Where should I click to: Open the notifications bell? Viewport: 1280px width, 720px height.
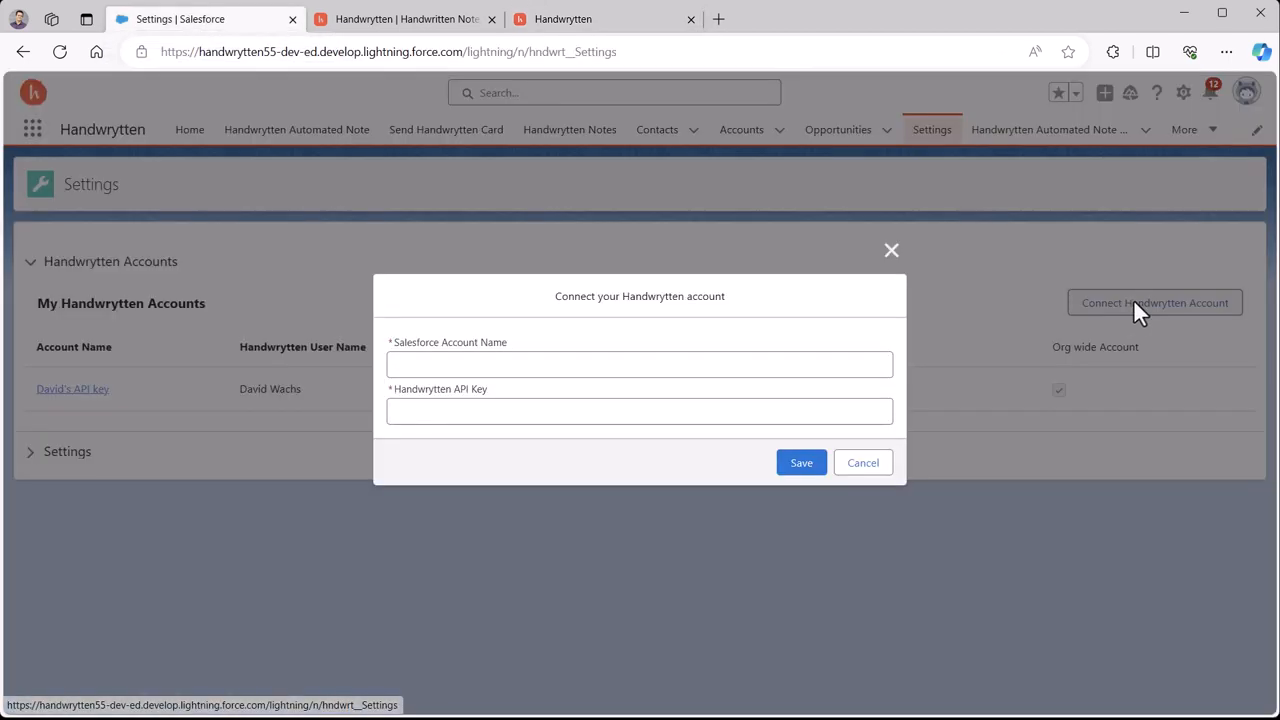point(1210,93)
